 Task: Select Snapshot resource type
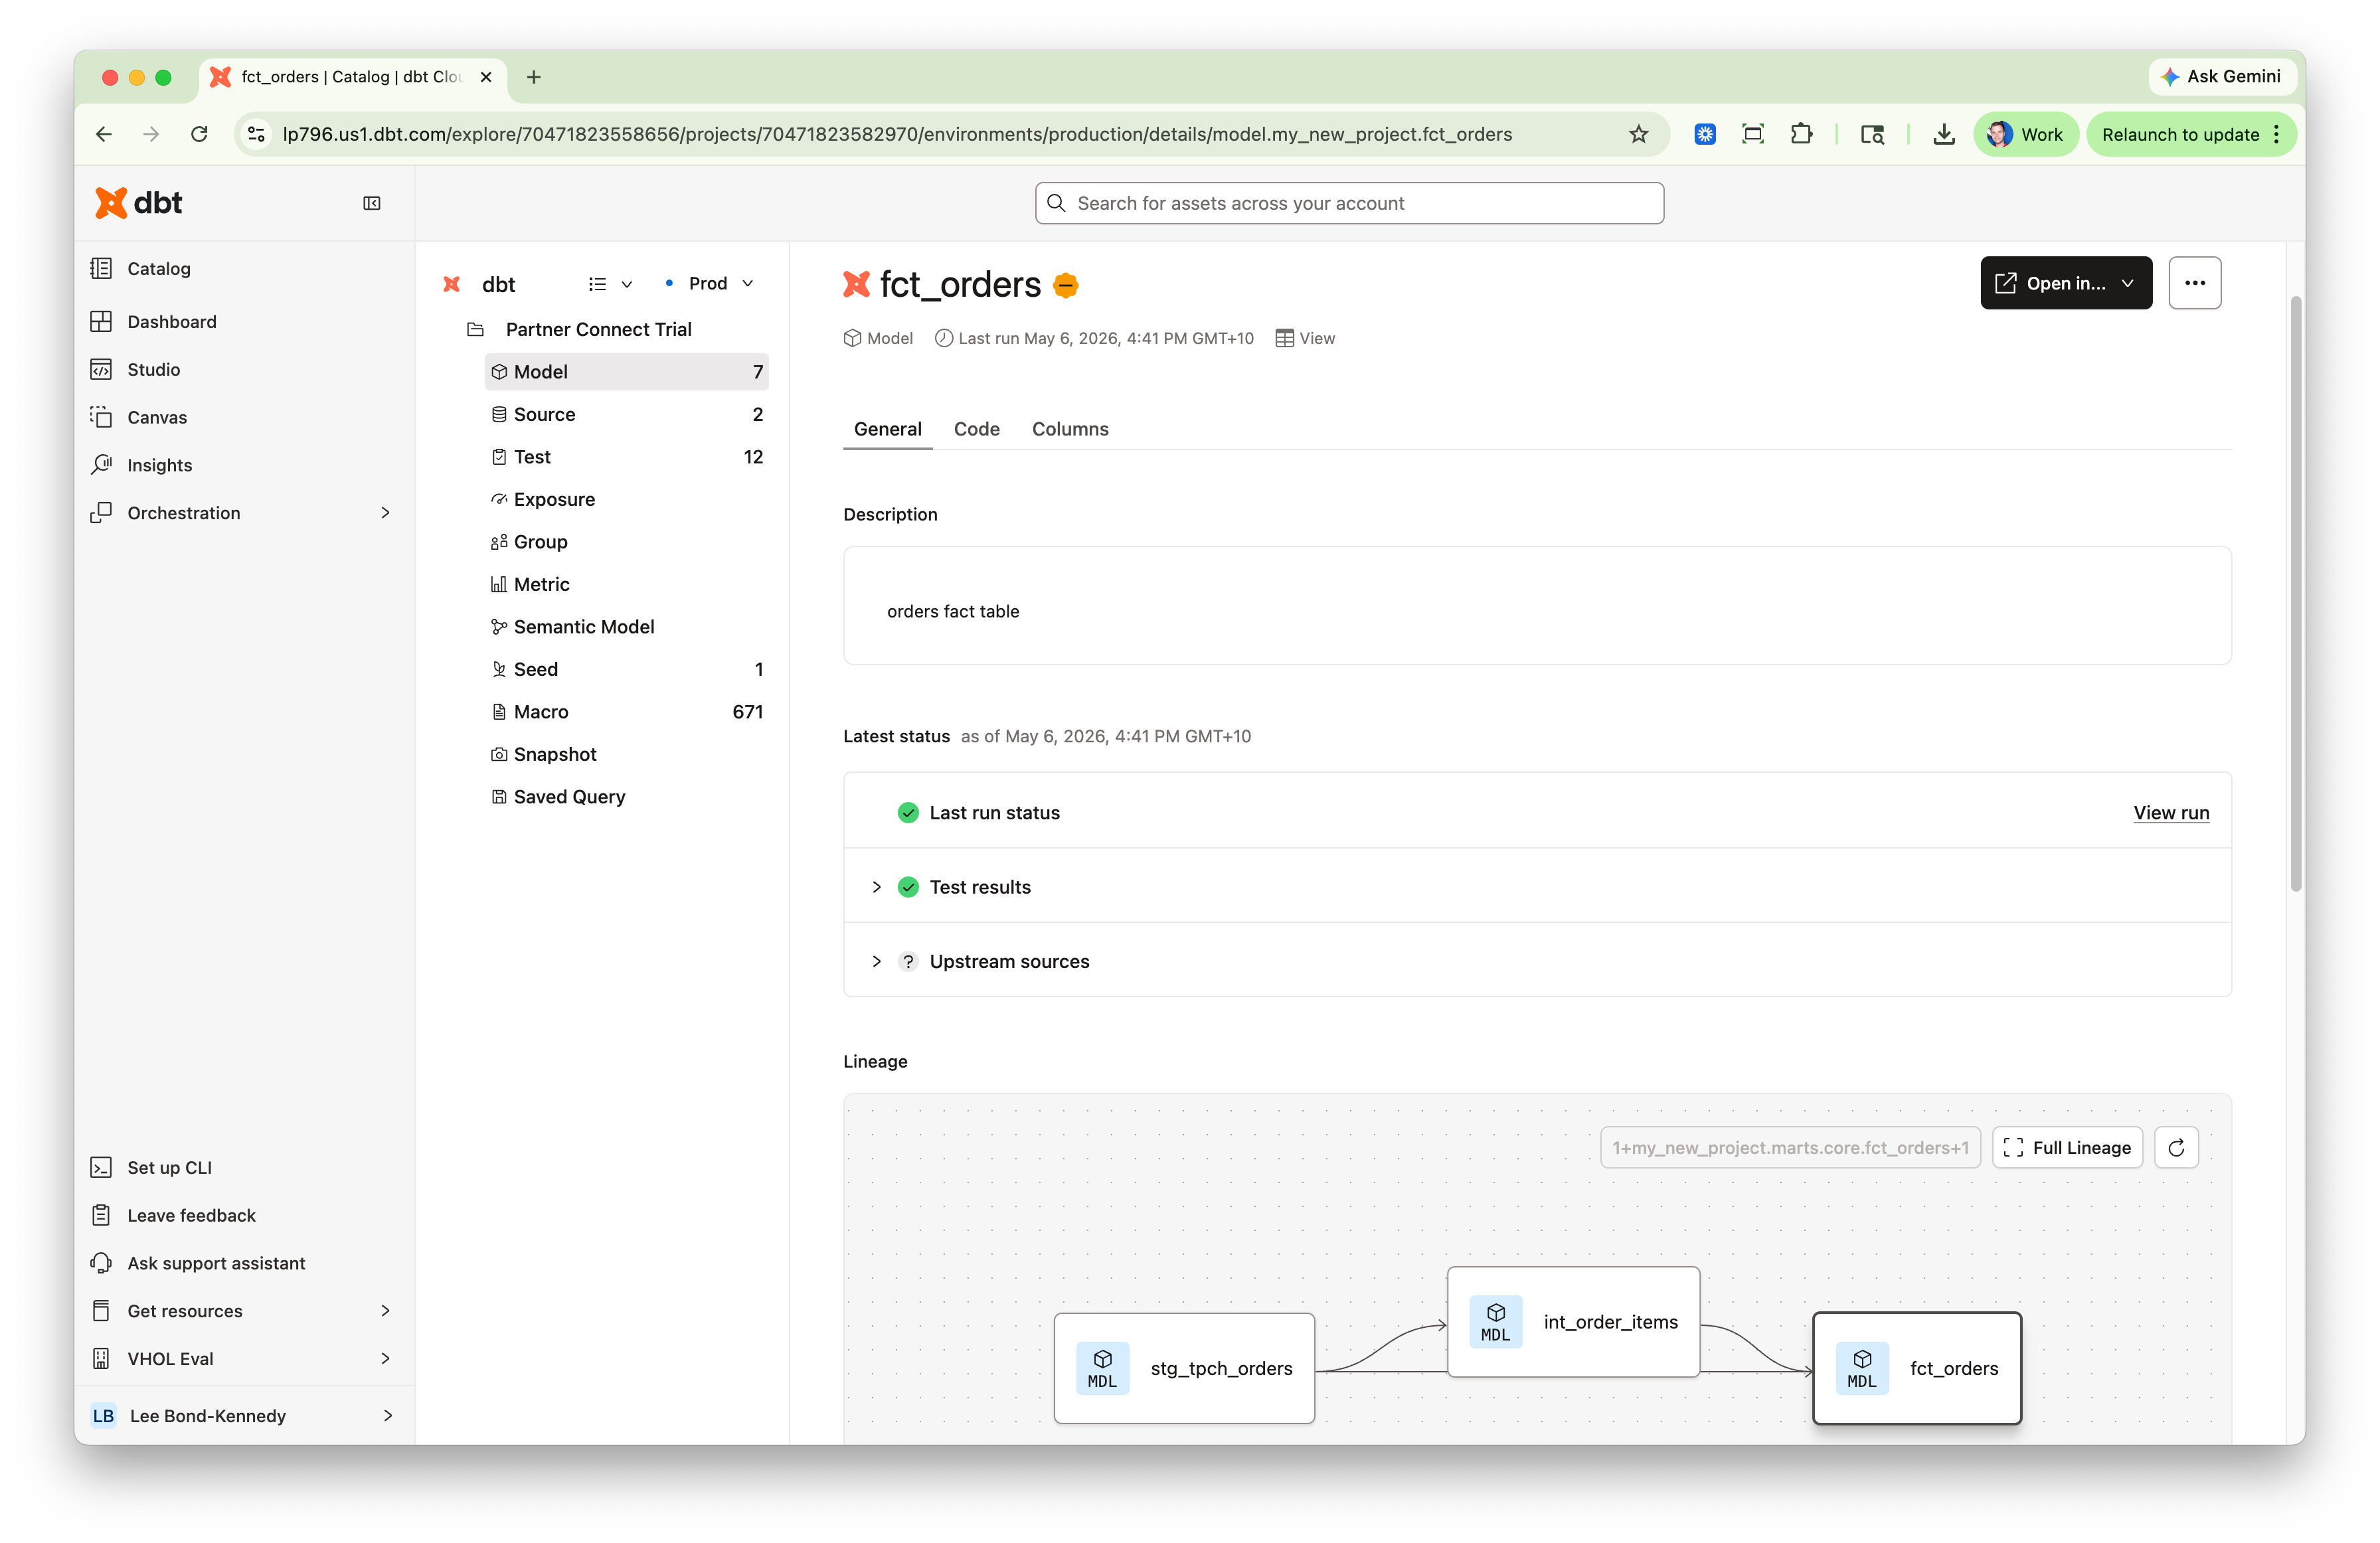(x=627, y=754)
